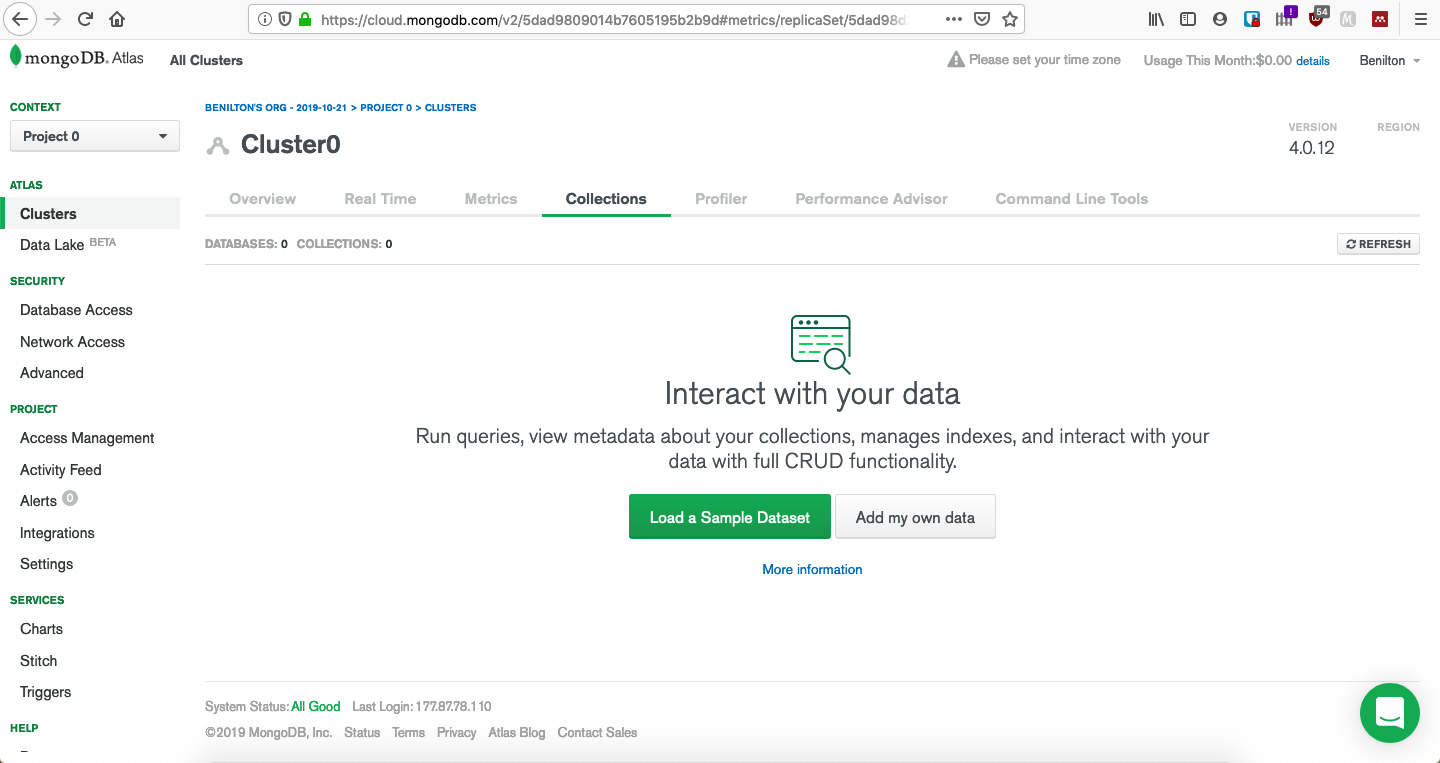The height and width of the screenshot is (763, 1440).
Task: Open Database Access in the sidebar
Action: pyautogui.click(x=76, y=310)
